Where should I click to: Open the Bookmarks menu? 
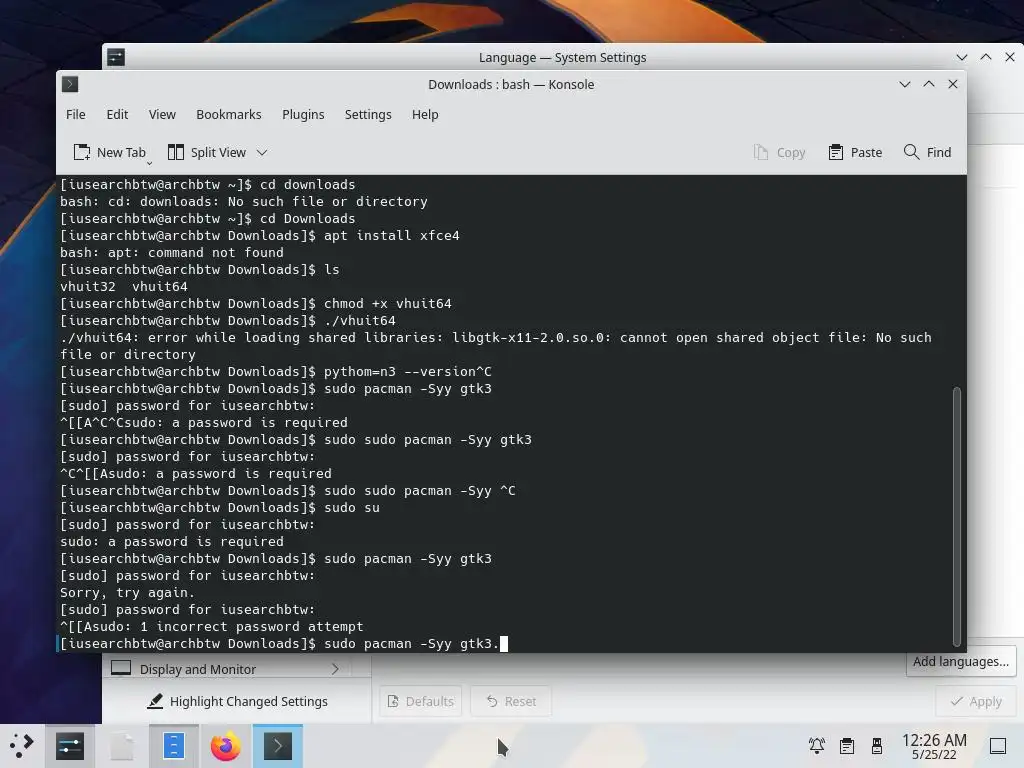[229, 114]
